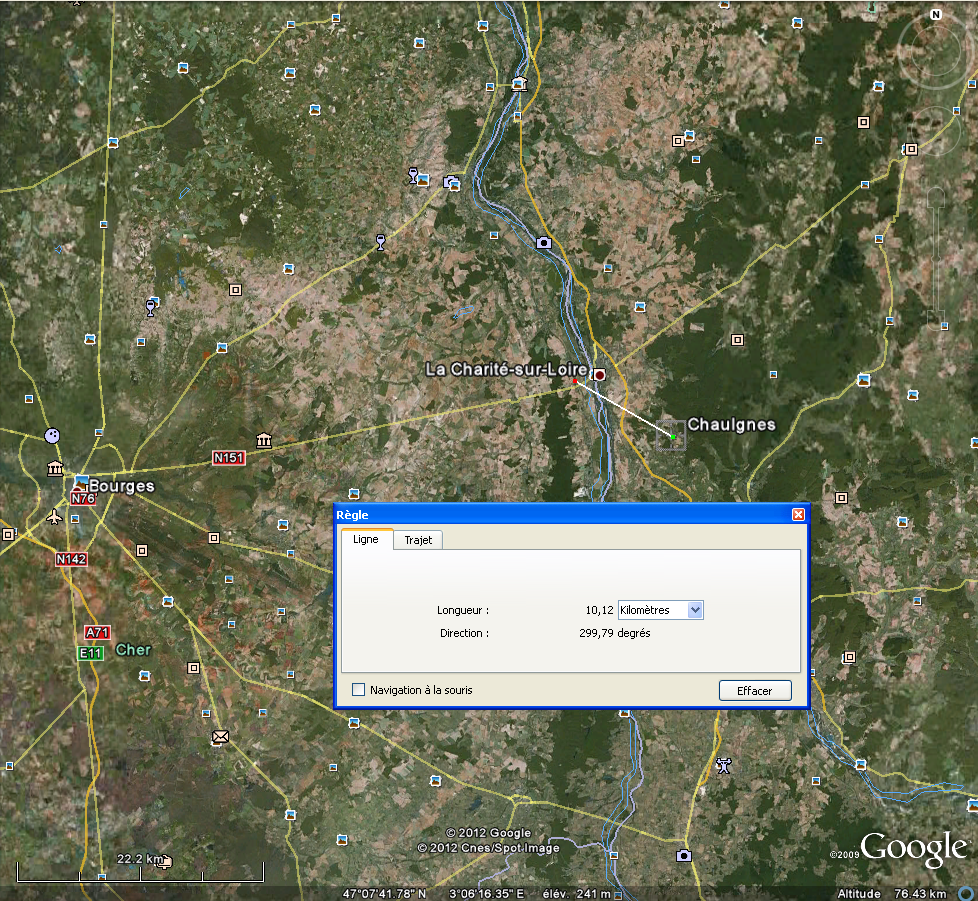Screen dimensions: 978x901
Task: Click the green E11 route shield
Action: pos(91,653)
